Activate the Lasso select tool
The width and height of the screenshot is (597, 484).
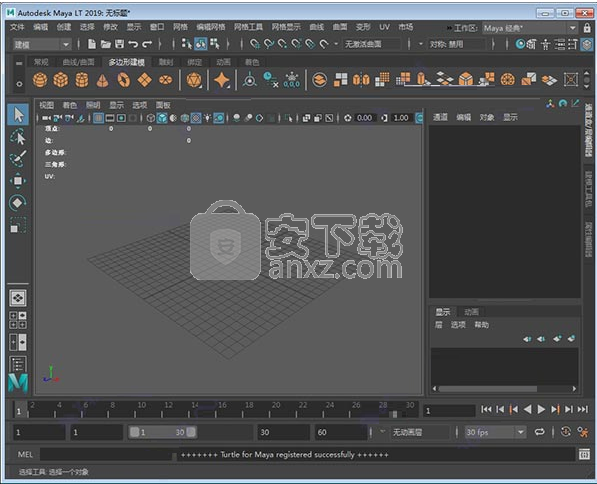point(18,137)
